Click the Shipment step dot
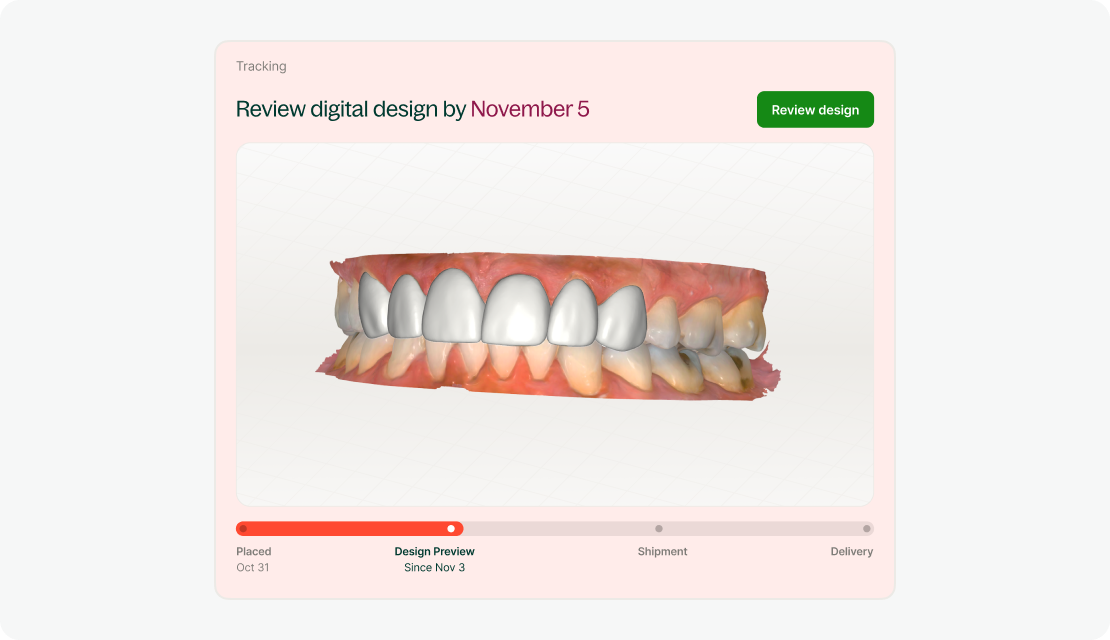Viewport: 1110px width, 640px height. (x=658, y=529)
